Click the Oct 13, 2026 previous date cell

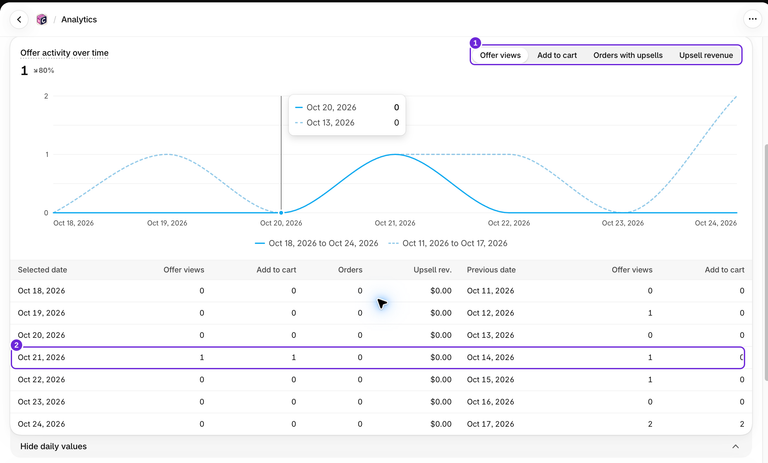click(490, 335)
